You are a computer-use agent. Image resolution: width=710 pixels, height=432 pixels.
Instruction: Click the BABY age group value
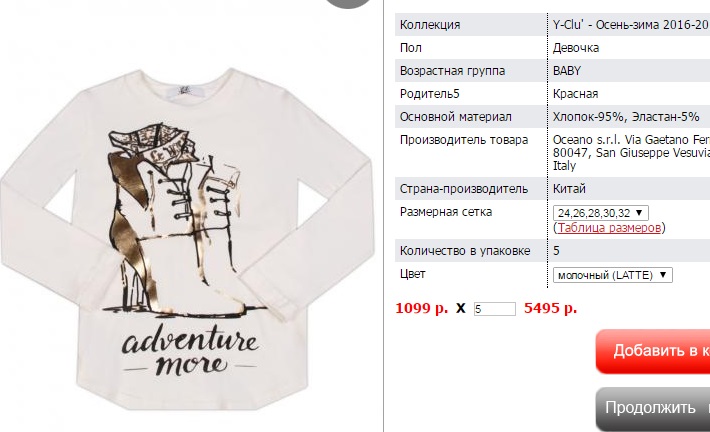click(566, 71)
